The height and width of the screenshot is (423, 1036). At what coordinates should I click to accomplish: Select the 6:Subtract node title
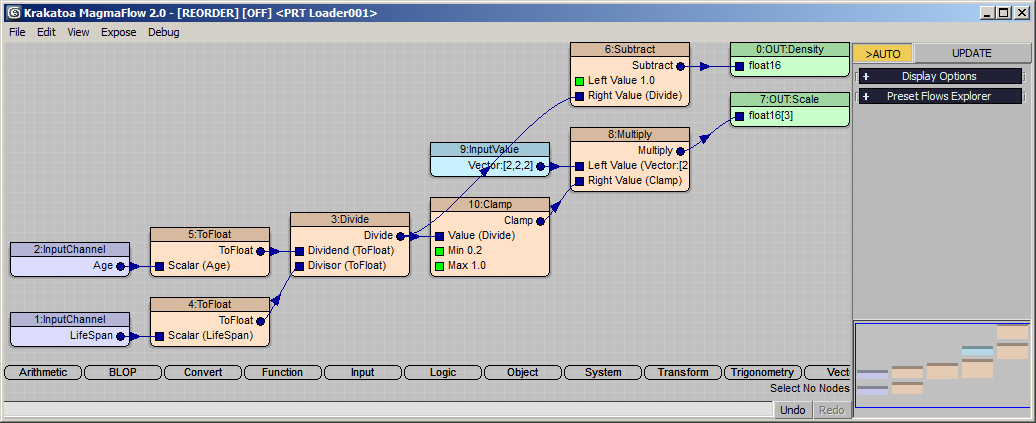point(630,50)
